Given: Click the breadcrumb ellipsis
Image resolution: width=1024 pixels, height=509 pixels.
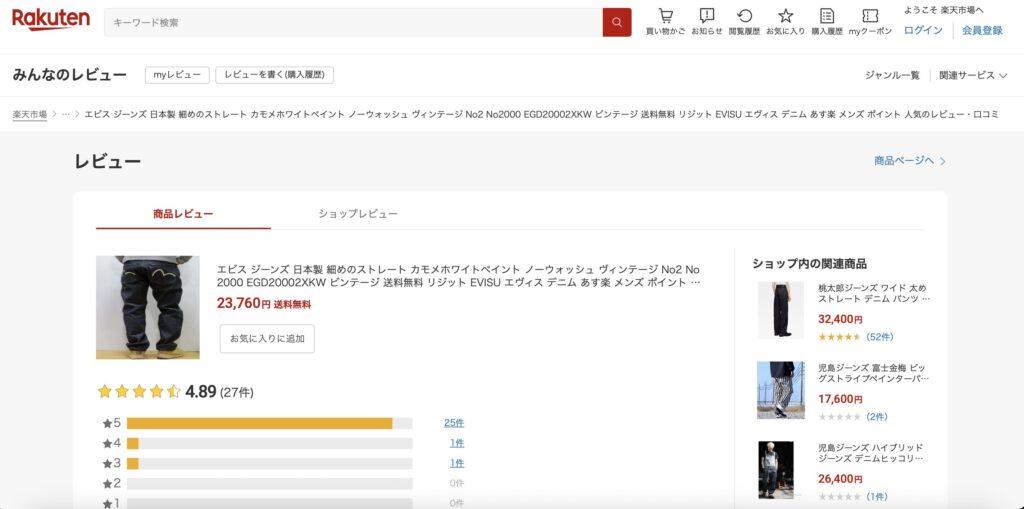Looking at the screenshot, I should [65, 114].
